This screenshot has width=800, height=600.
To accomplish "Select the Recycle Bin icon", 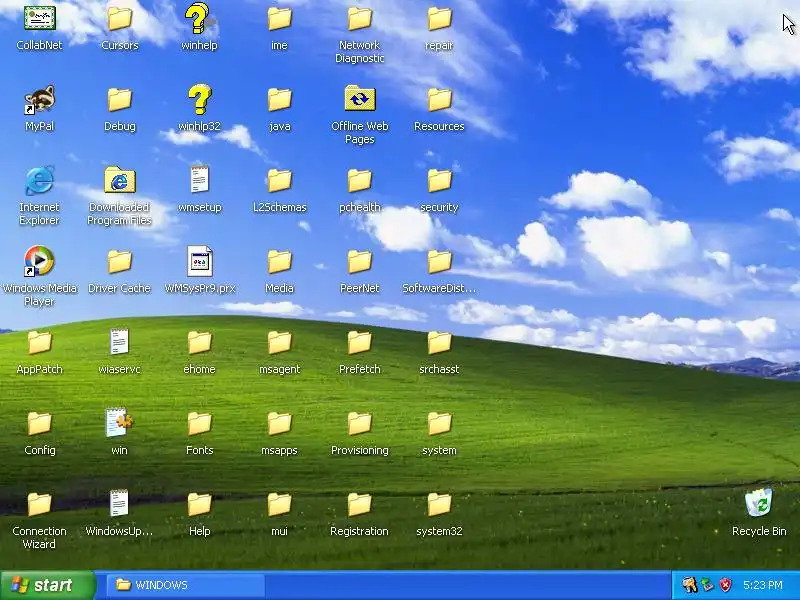I will coord(759,504).
